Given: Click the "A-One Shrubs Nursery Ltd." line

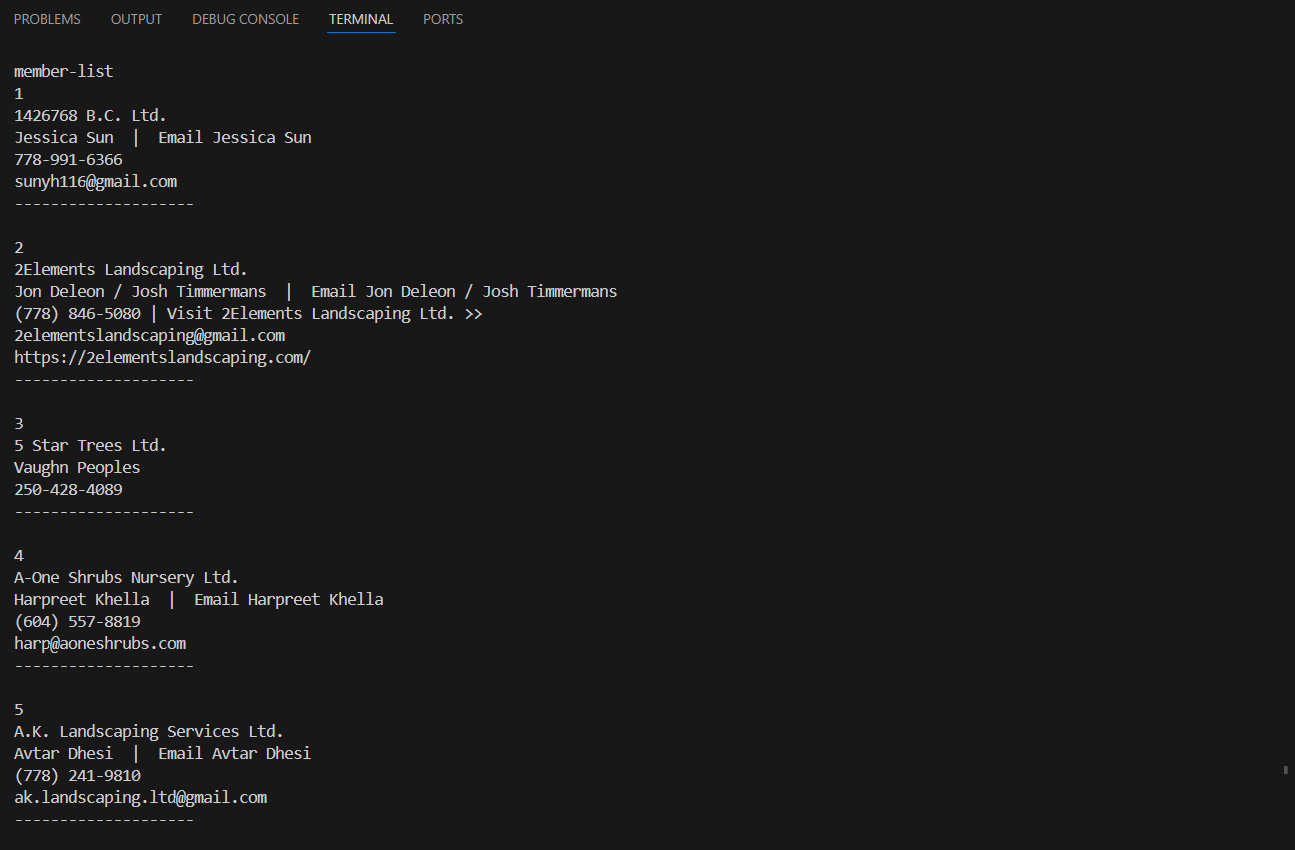Looking at the screenshot, I should click(126, 577).
